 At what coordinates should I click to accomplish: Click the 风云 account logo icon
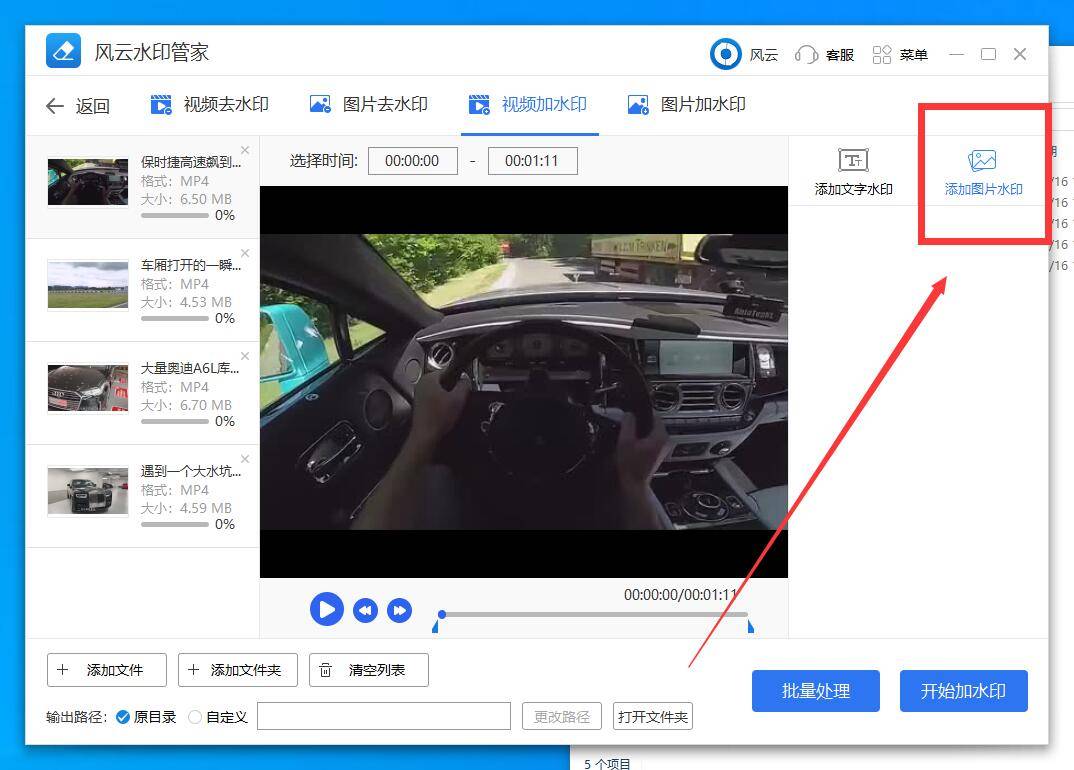(x=725, y=54)
